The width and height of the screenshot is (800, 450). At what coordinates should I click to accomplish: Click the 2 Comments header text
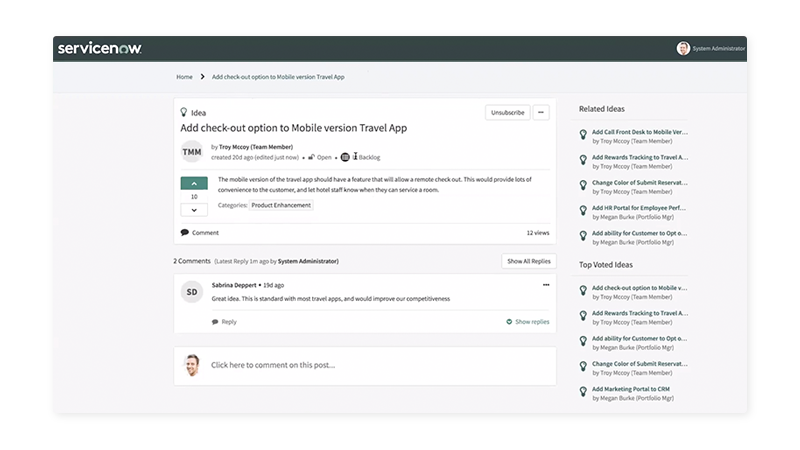192,261
